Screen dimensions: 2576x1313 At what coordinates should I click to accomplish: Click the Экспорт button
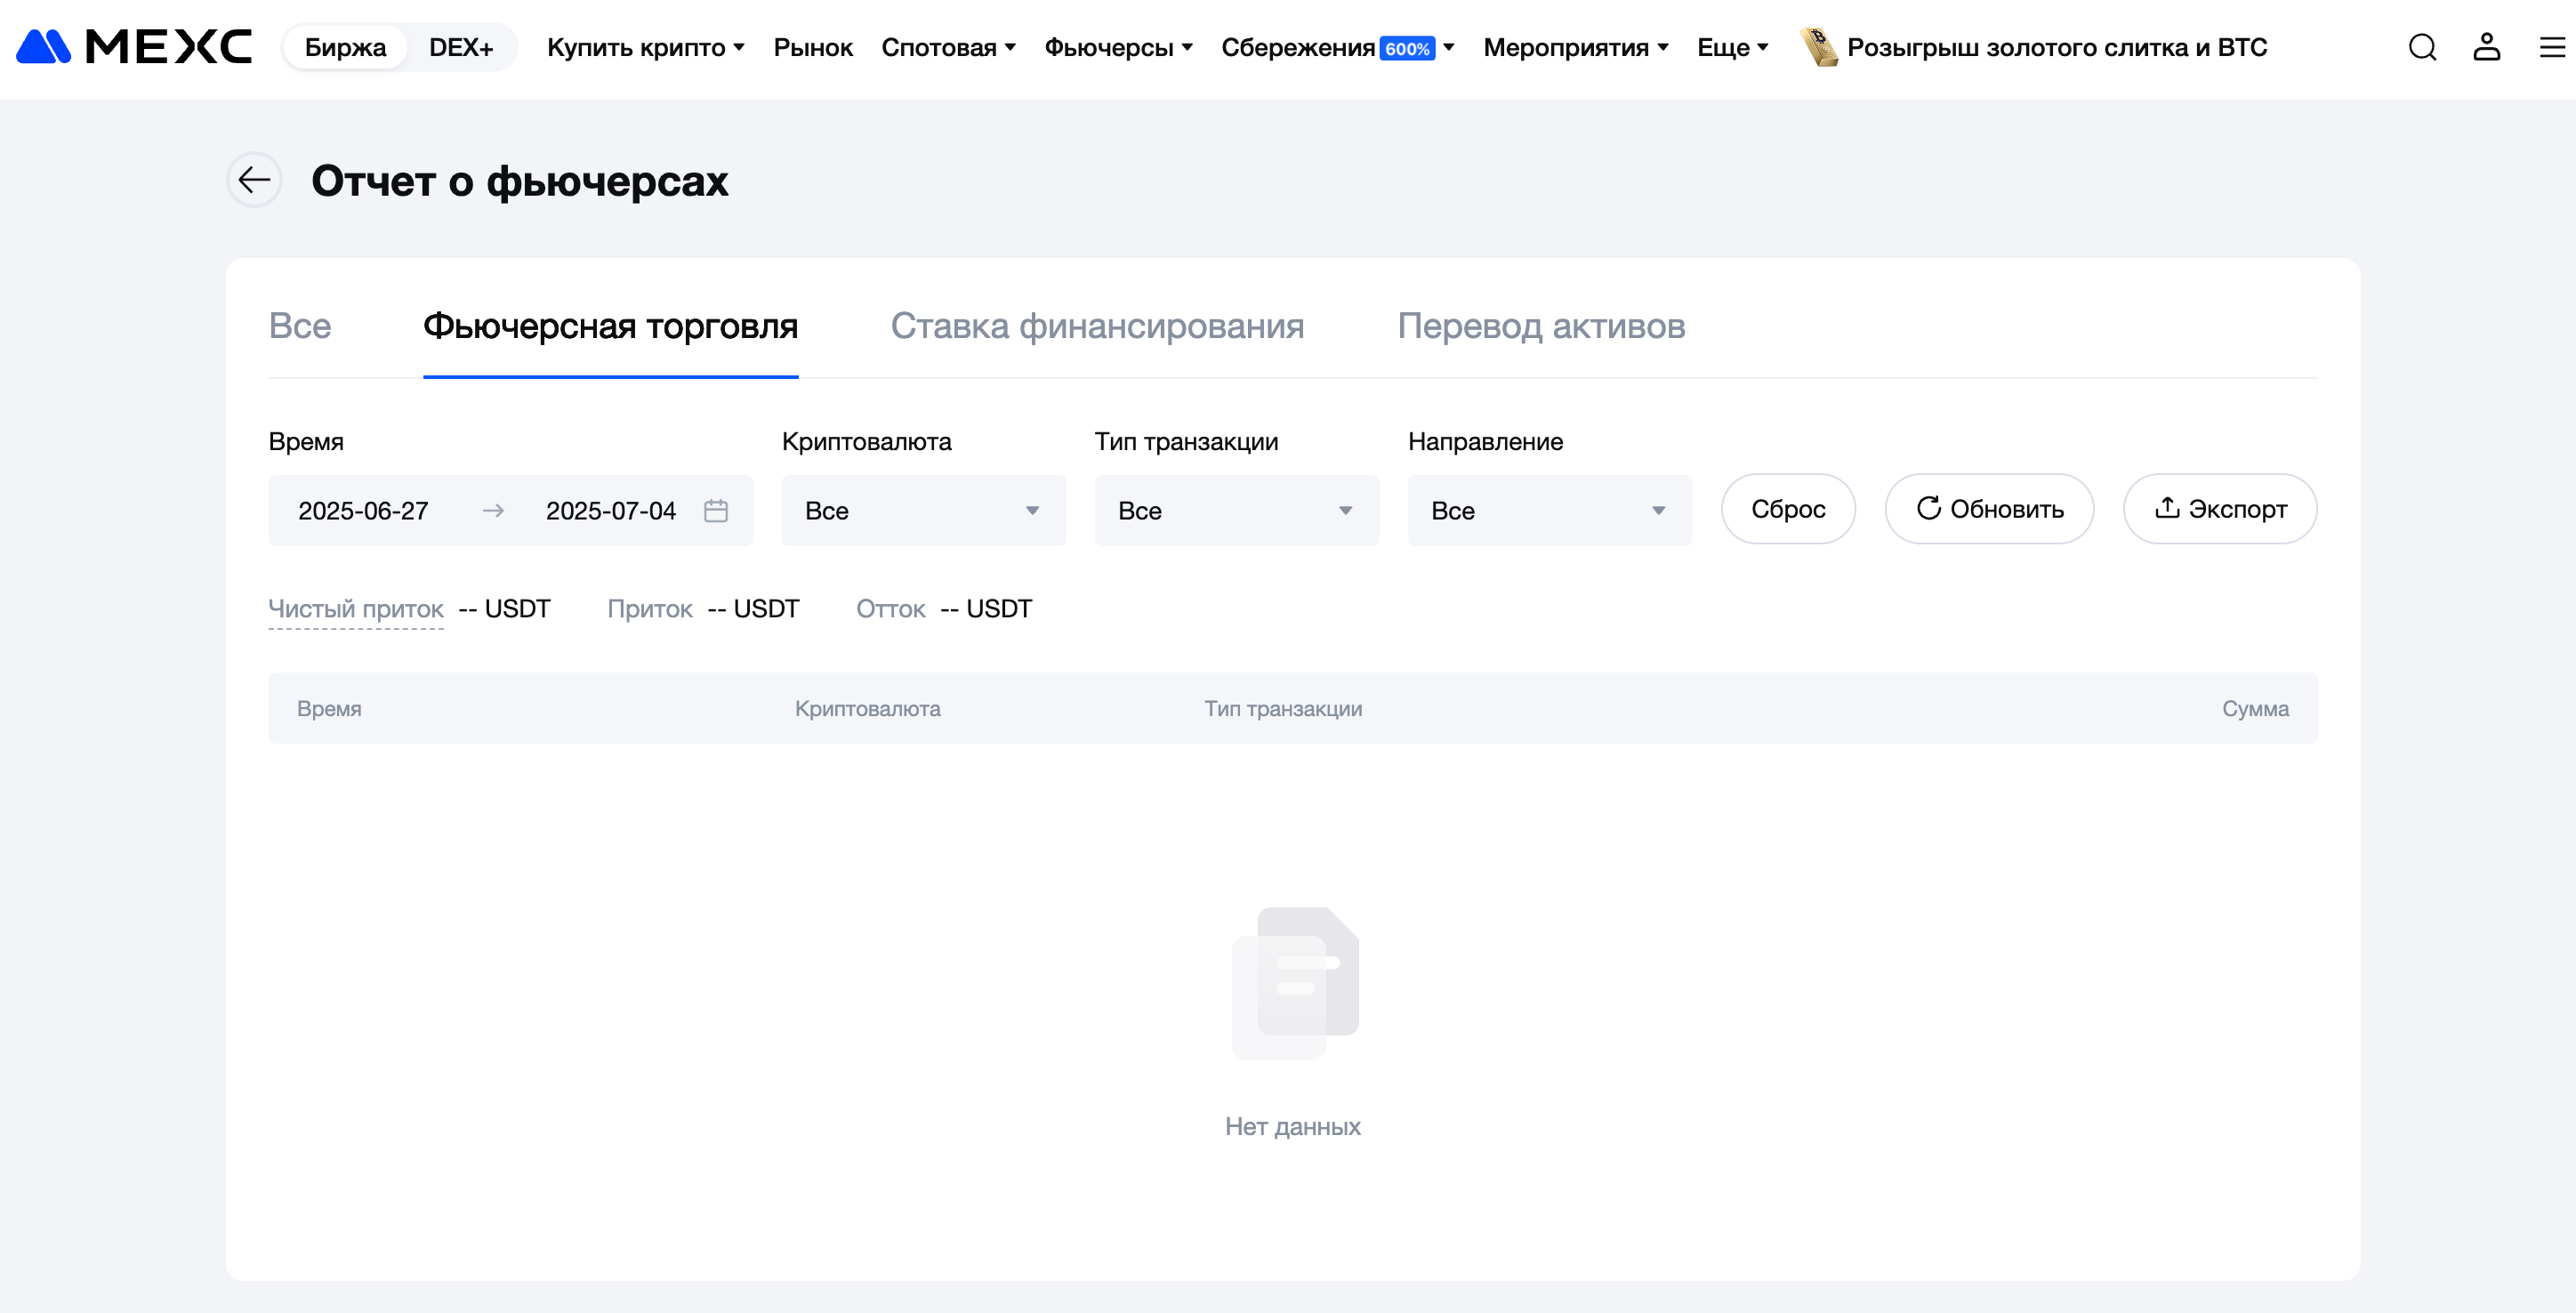point(2220,509)
